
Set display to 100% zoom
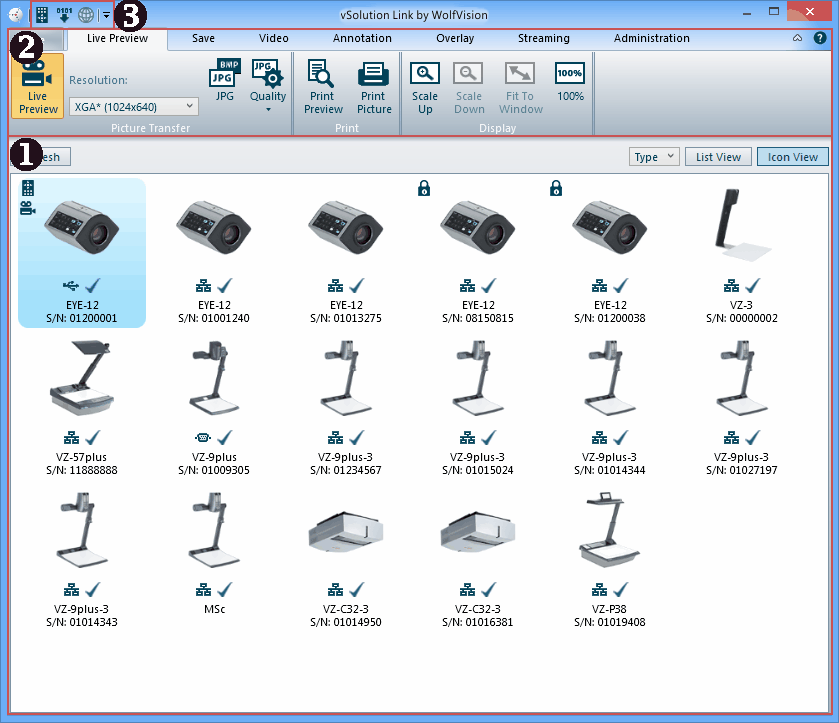(x=570, y=80)
